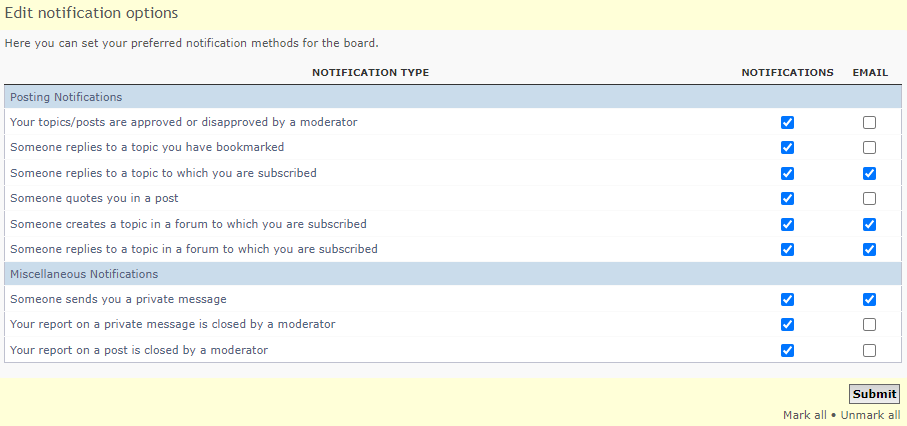Uncheck notifications for new topics in subscribed forum
This screenshot has height=426, width=907.
pos(787,224)
